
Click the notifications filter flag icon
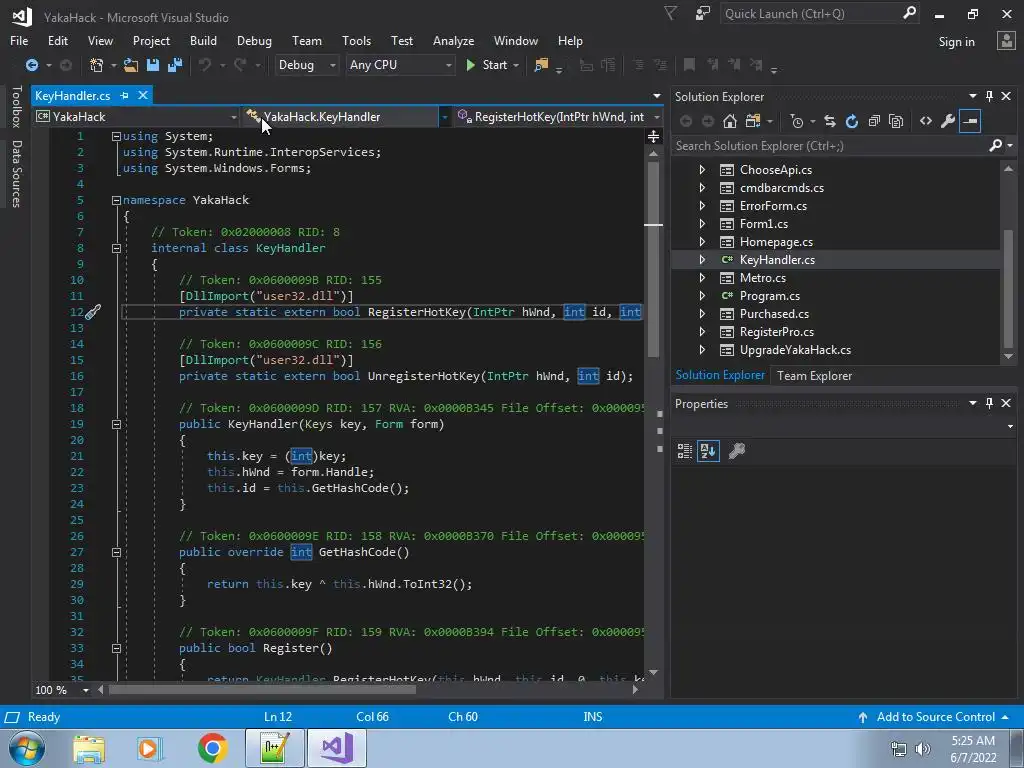click(671, 13)
